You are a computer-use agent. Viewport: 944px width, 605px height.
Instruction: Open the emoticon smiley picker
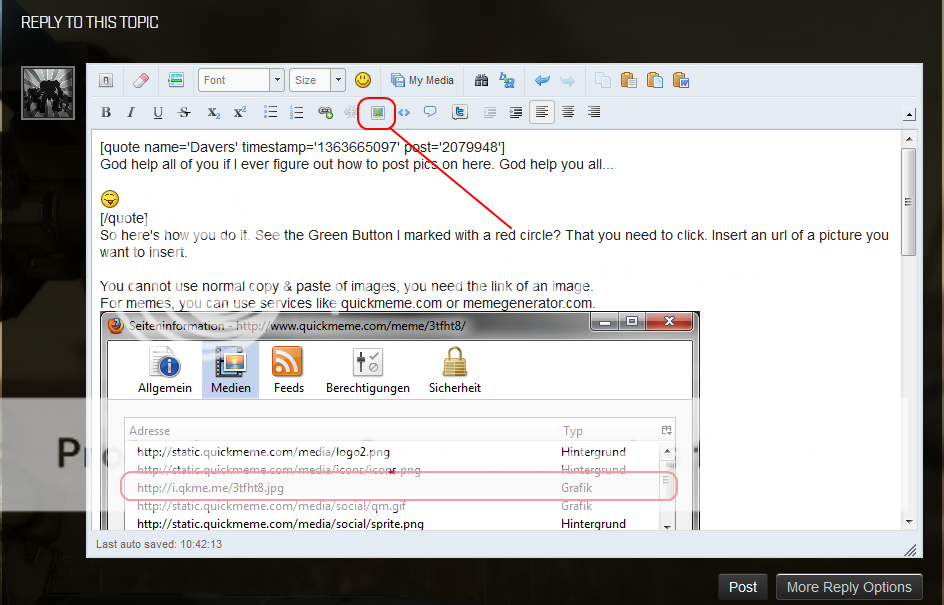point(363,80)
